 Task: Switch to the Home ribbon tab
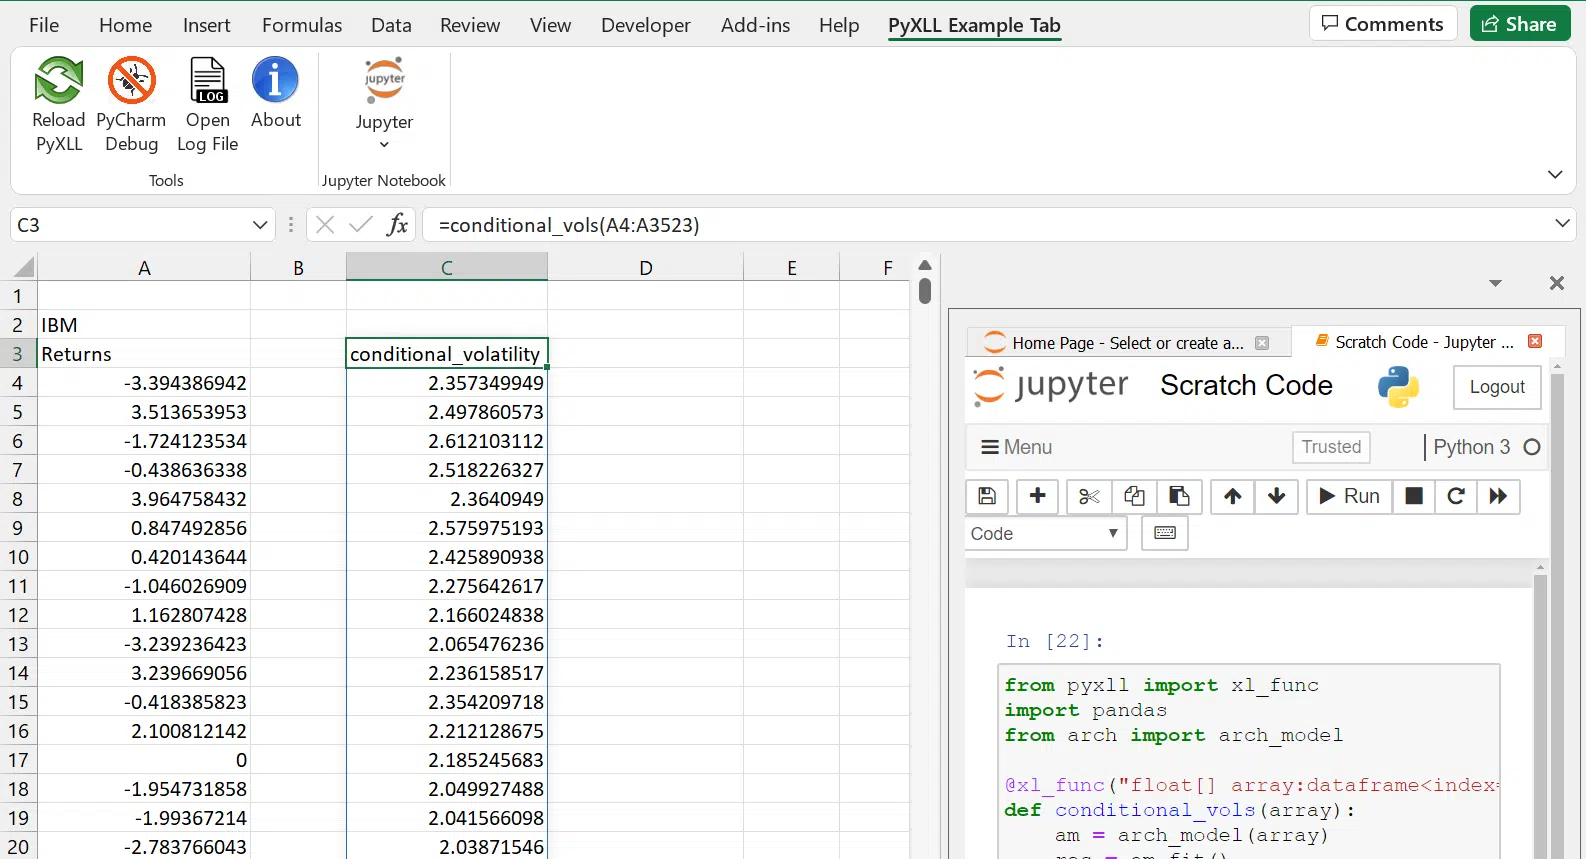(125, 25)
